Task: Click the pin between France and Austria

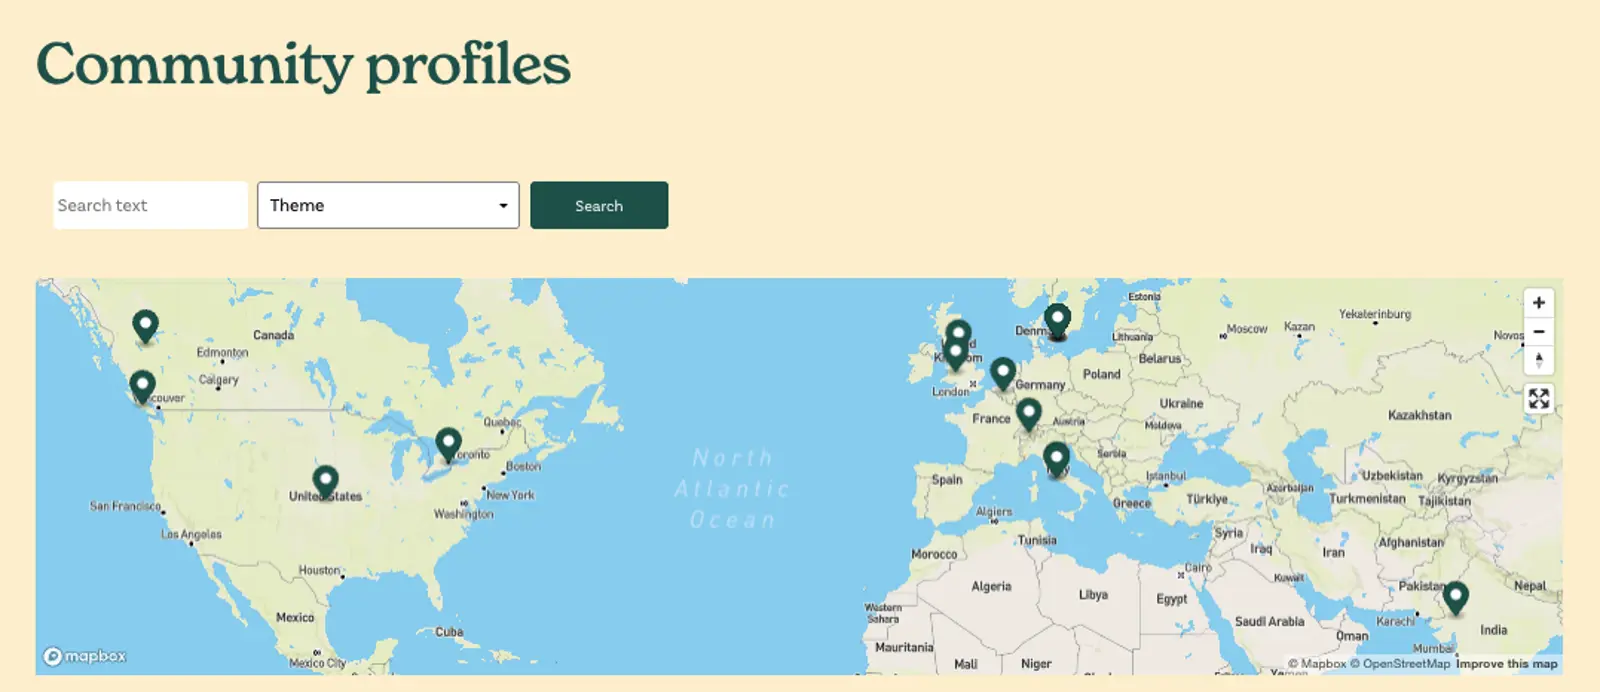Action: pos(1028,413)
